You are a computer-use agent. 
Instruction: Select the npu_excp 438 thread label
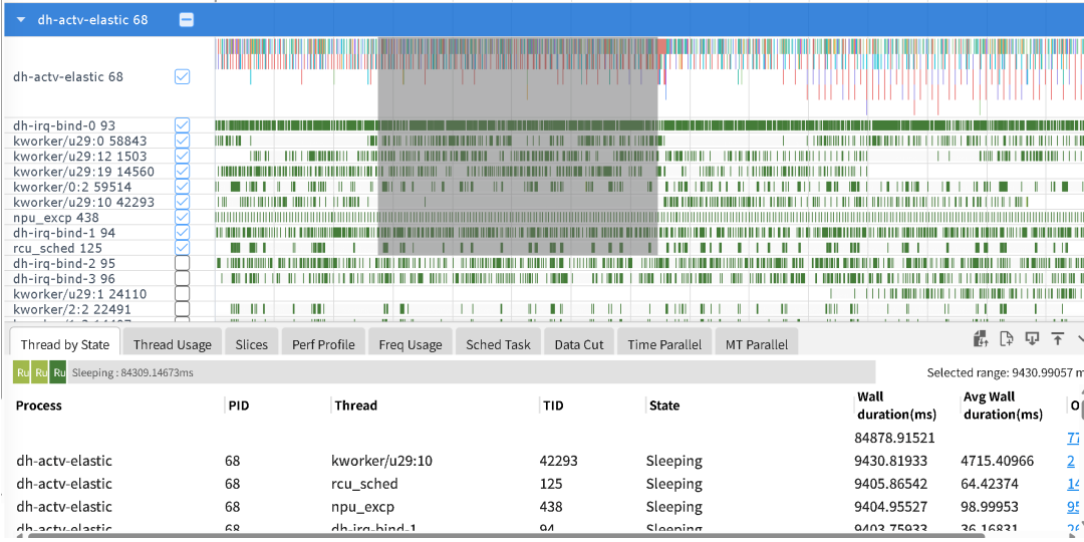[56, 217]
